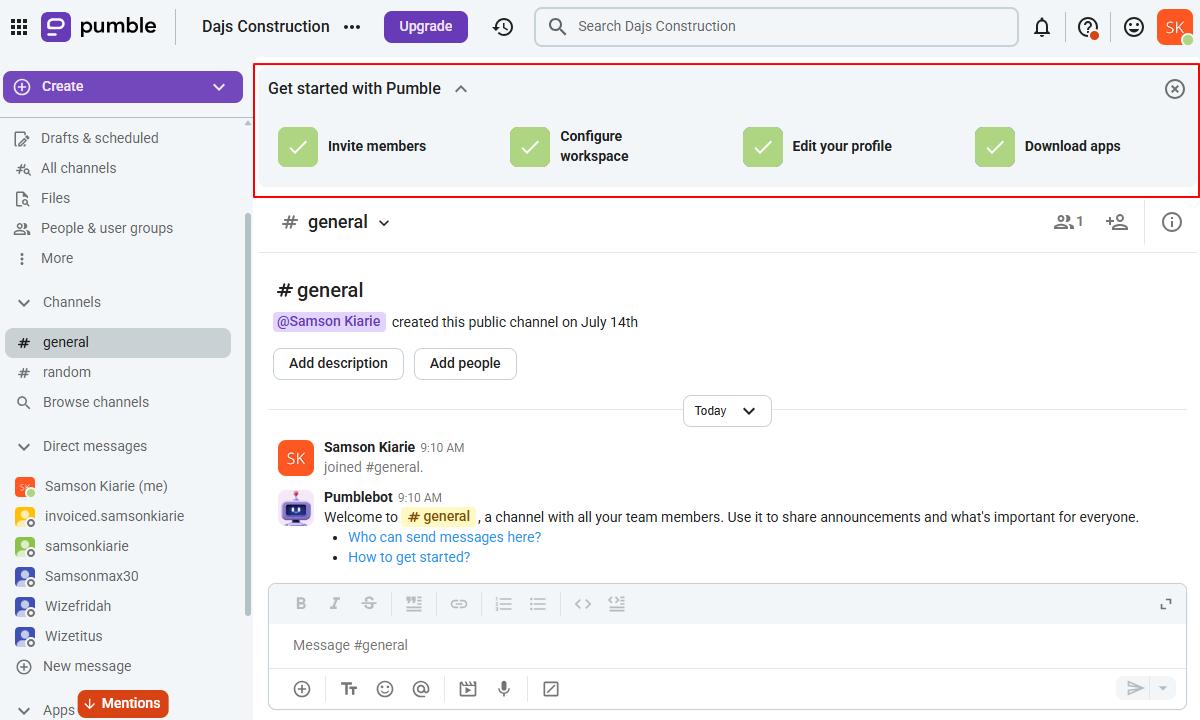Insert inline code formatting
Screen dimensions: 1200x720
583,604
